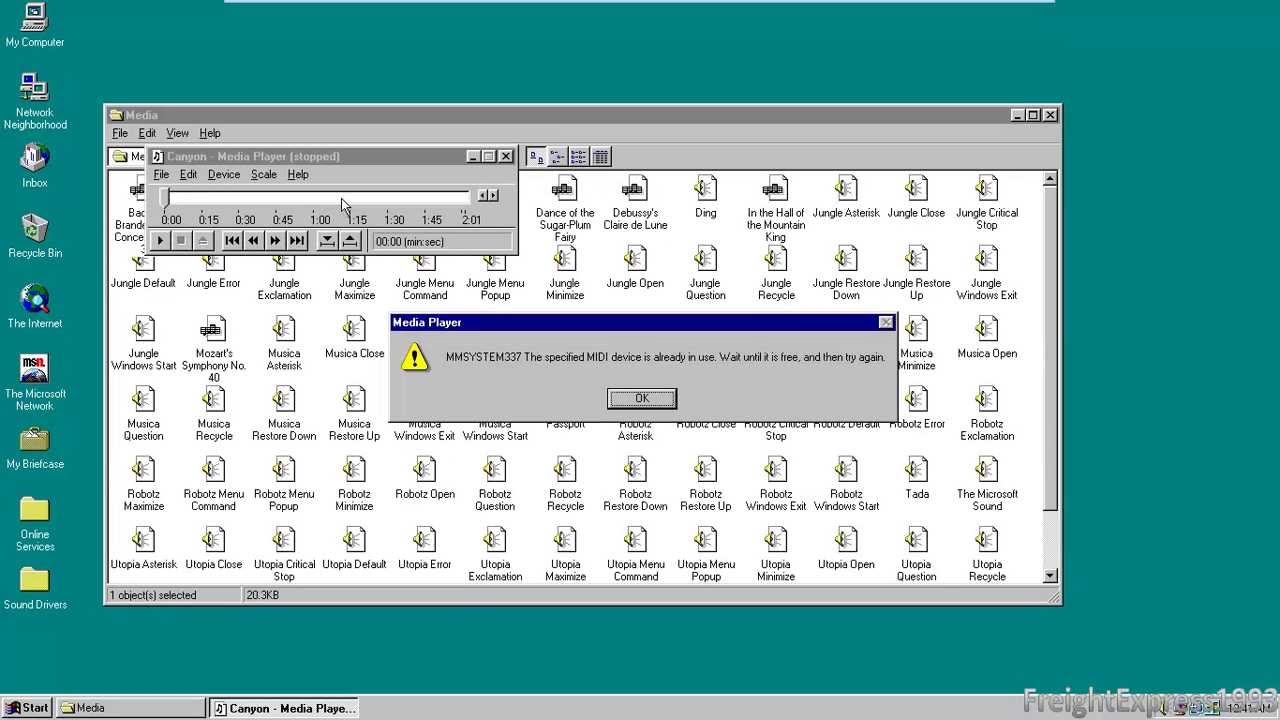1280x720 pixels.
Task: Open the Device menu in Media Player
Action: pyautogui.click(x=224, y=174)
